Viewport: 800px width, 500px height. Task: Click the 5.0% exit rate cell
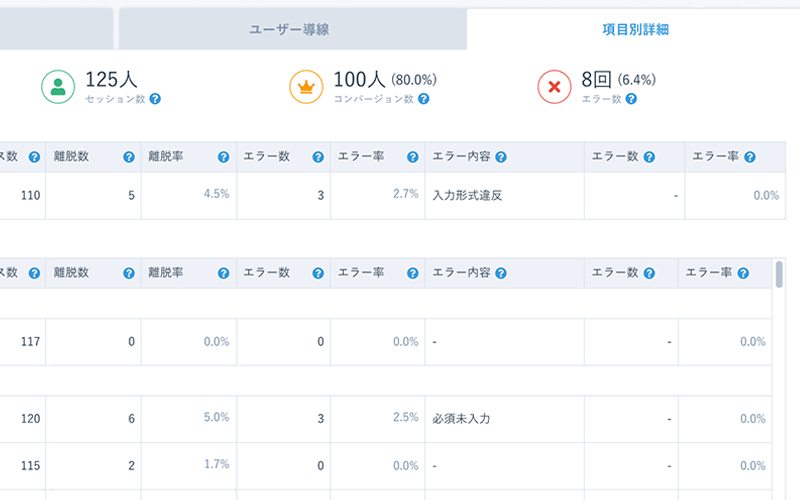(216, 418)
